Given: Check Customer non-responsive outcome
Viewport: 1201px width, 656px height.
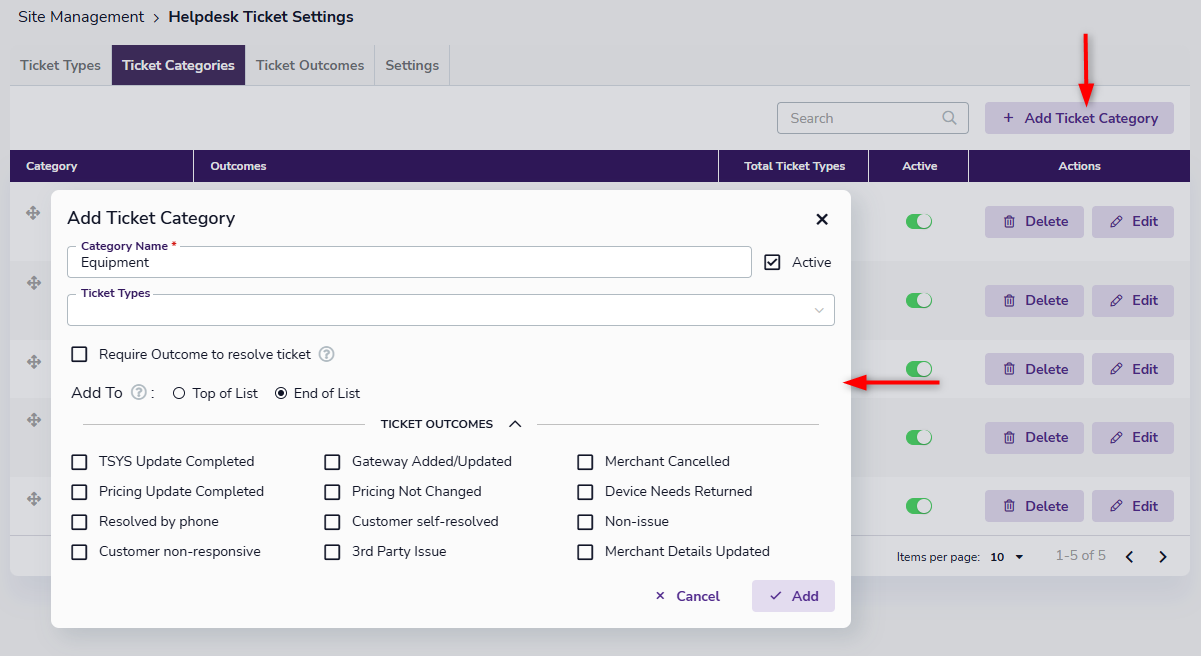Looking at the screenshot, I should pyautogui.click(x=79, y=552).
